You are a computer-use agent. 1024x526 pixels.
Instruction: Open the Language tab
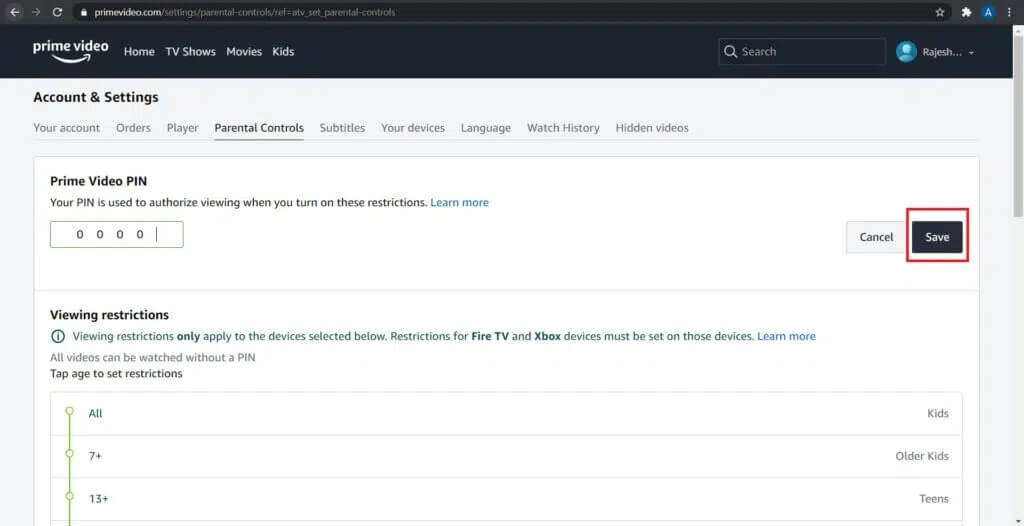(486, 128)
